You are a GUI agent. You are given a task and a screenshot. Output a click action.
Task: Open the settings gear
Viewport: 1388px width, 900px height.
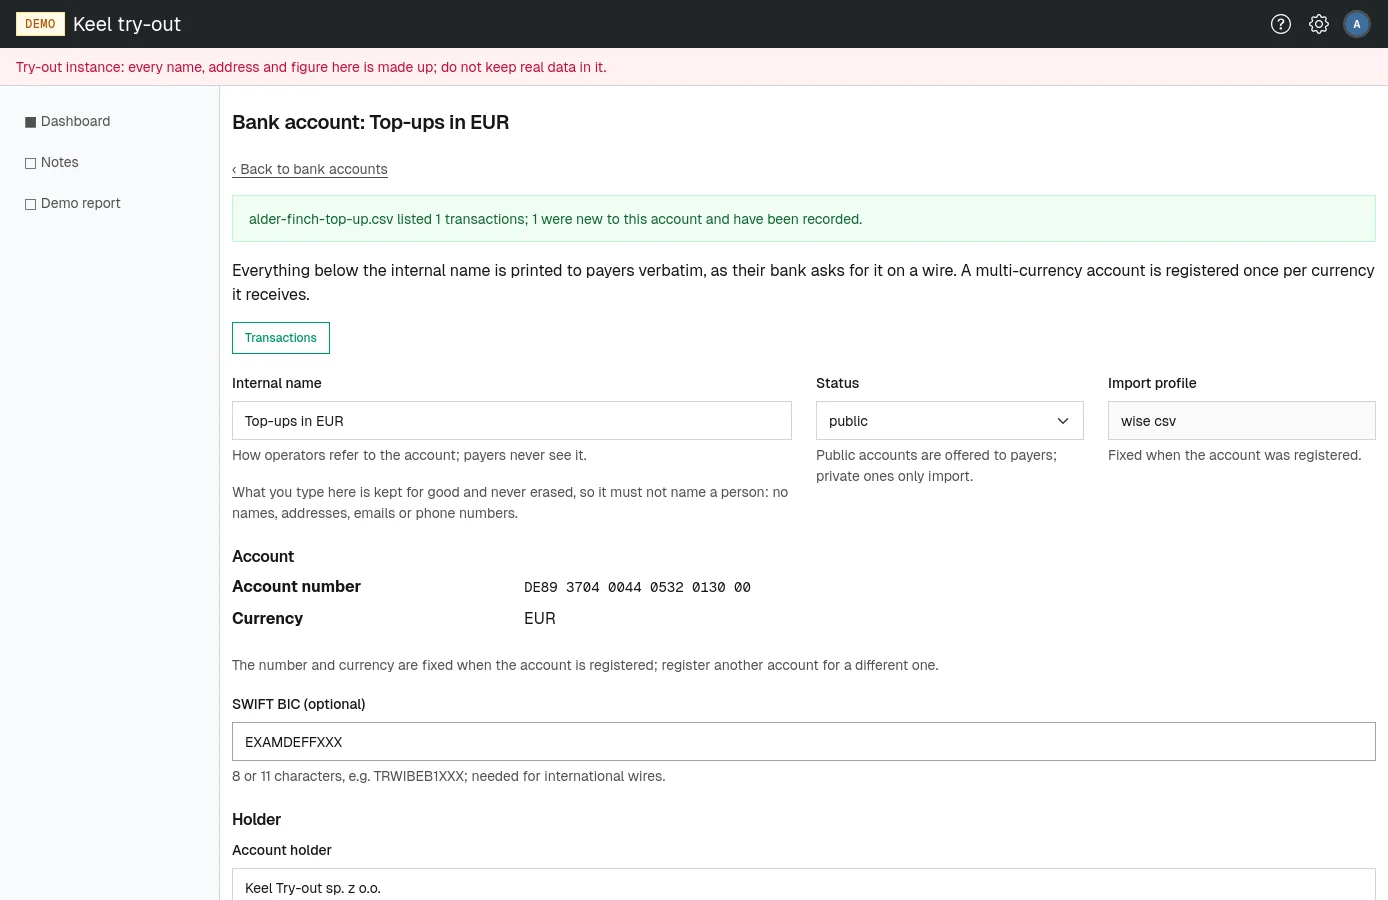click(1319, 24)
